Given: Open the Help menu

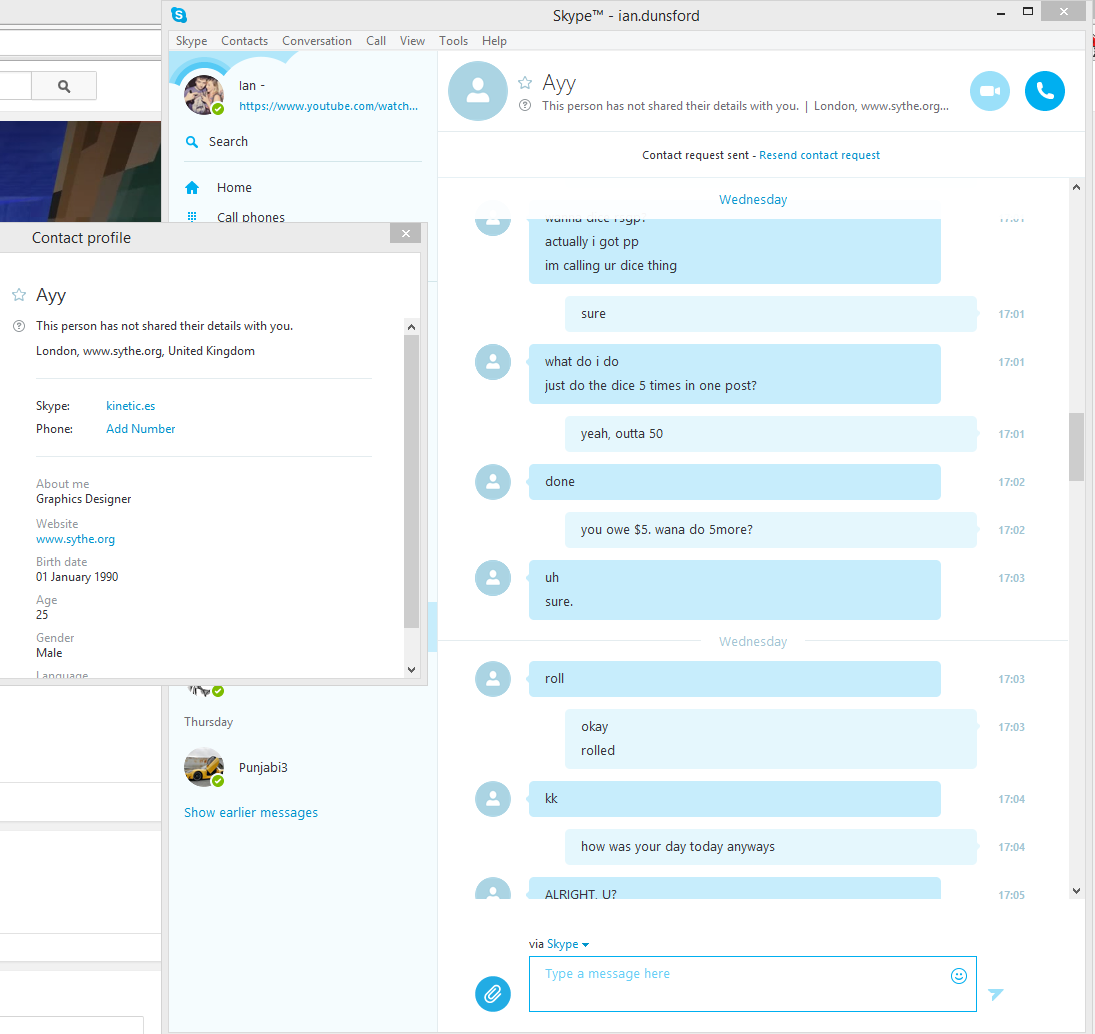Looking at the screenshot, I should coord(494,40).
